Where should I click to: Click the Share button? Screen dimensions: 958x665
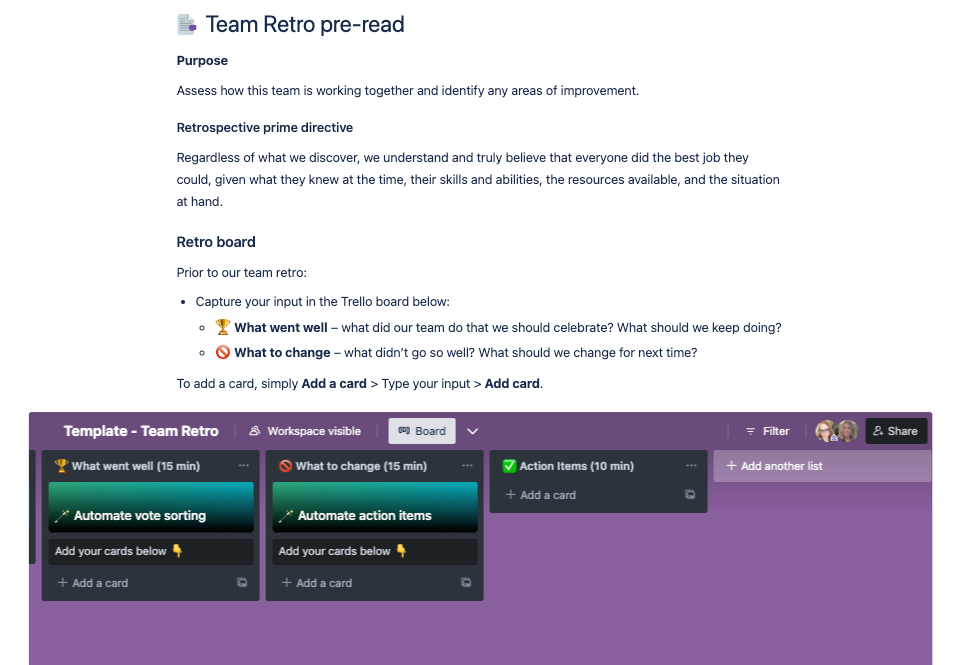tap(896, 431)
